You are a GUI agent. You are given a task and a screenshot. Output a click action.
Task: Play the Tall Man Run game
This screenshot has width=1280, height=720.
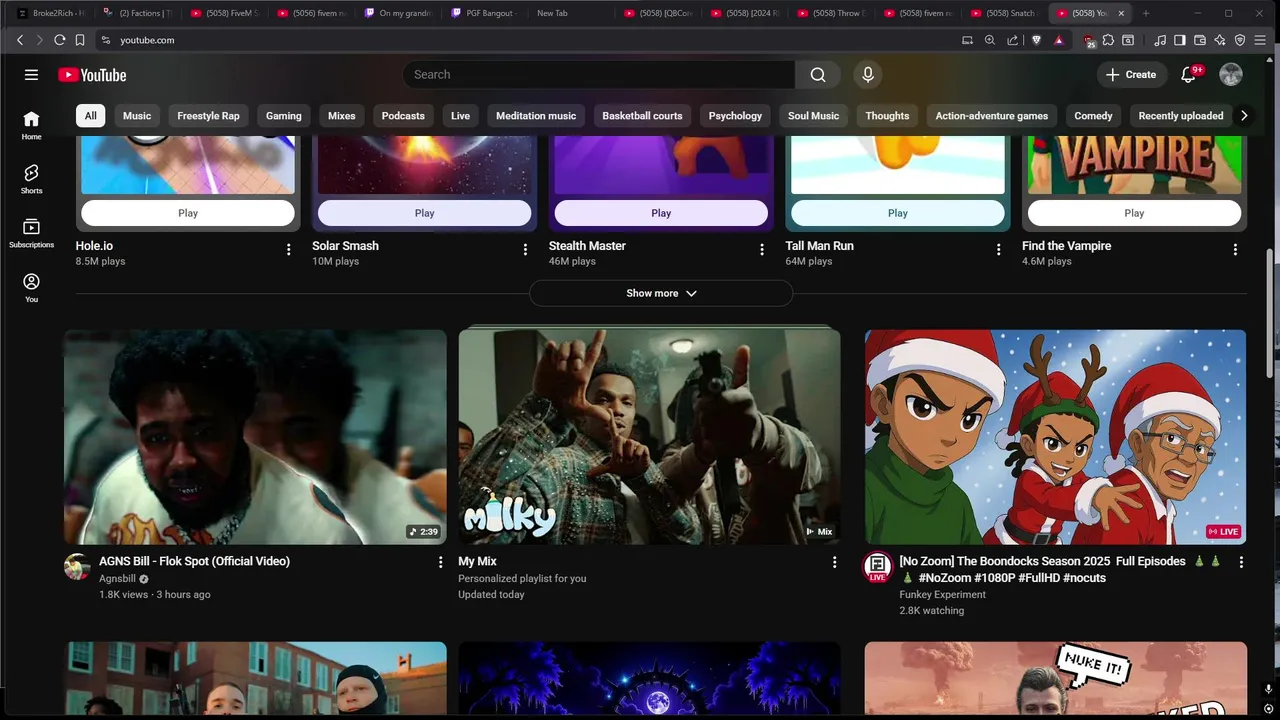pos(898,213)
